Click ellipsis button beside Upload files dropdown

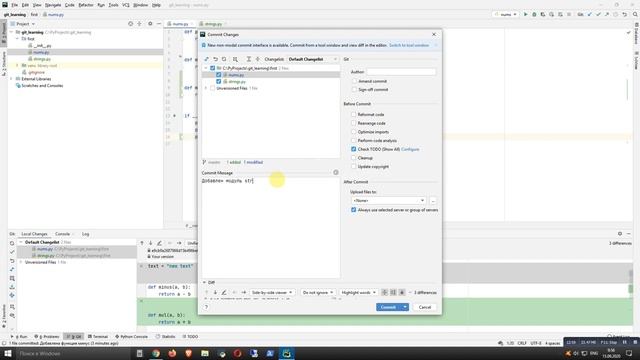tap(433, 200)
